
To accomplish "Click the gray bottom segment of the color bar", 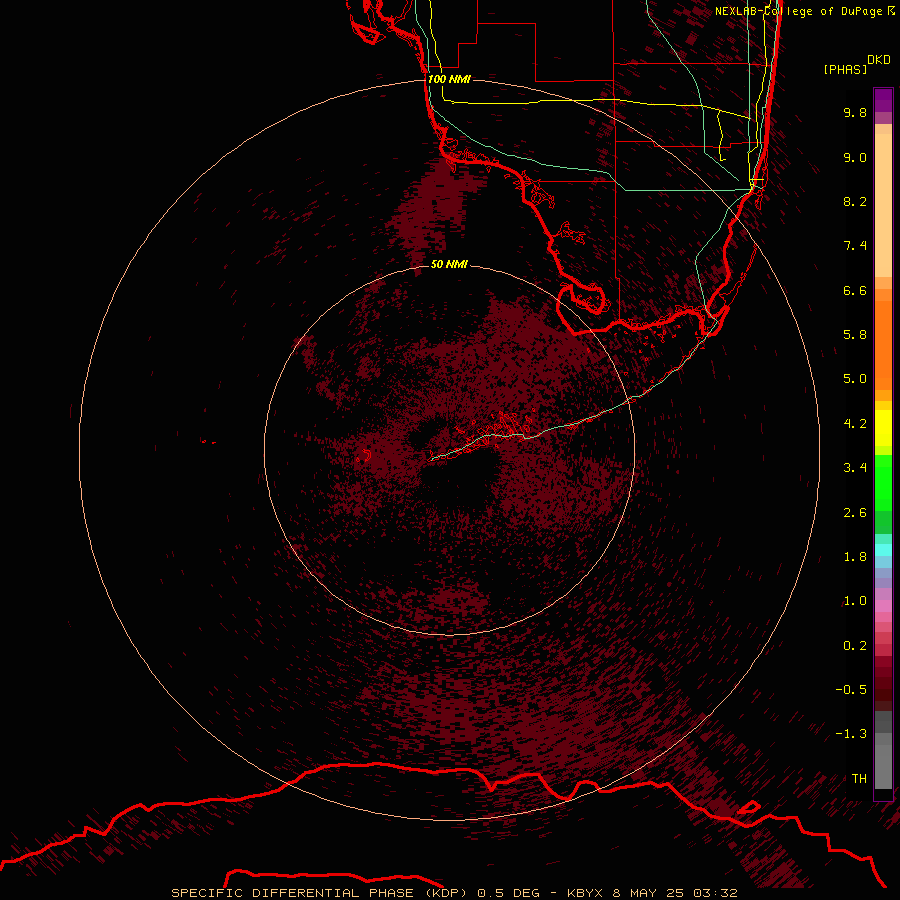I will click(x=883, y=766).
